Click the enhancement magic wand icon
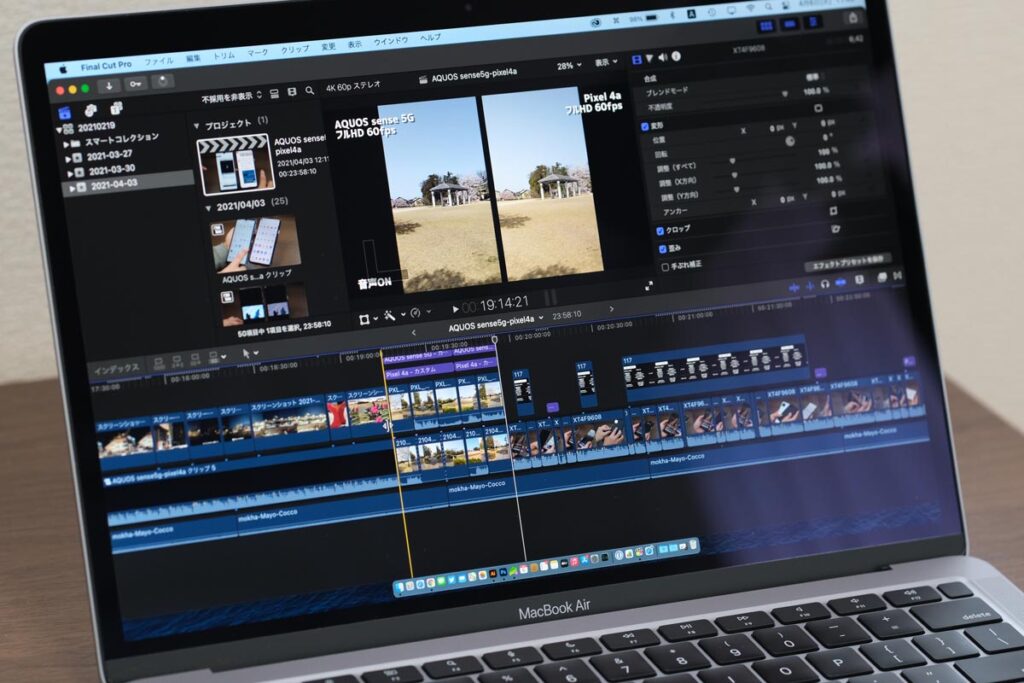 [390, 317]
